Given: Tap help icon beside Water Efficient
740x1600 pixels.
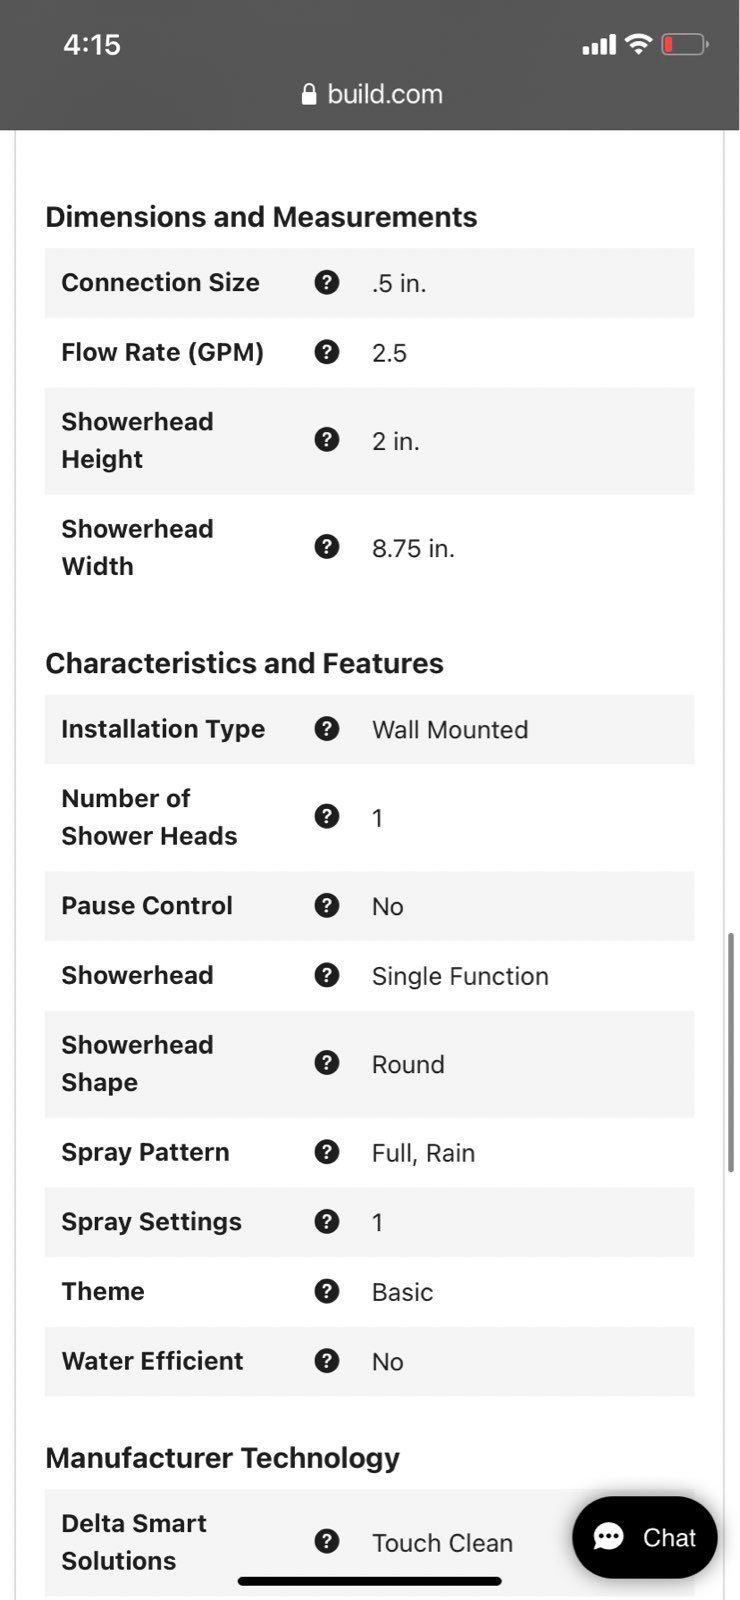Looking at the screenshot, I should point(327,1361).
